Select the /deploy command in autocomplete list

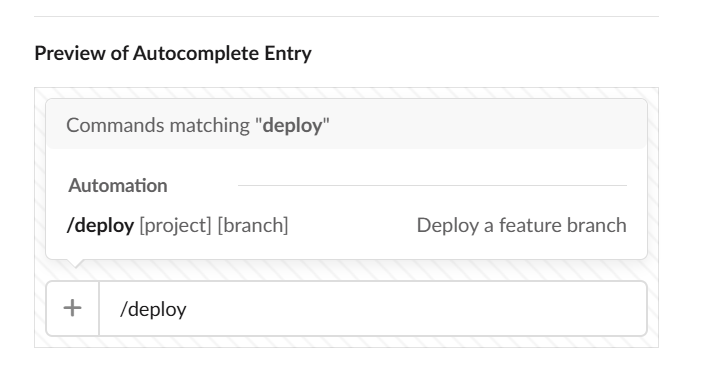(346, 225)
